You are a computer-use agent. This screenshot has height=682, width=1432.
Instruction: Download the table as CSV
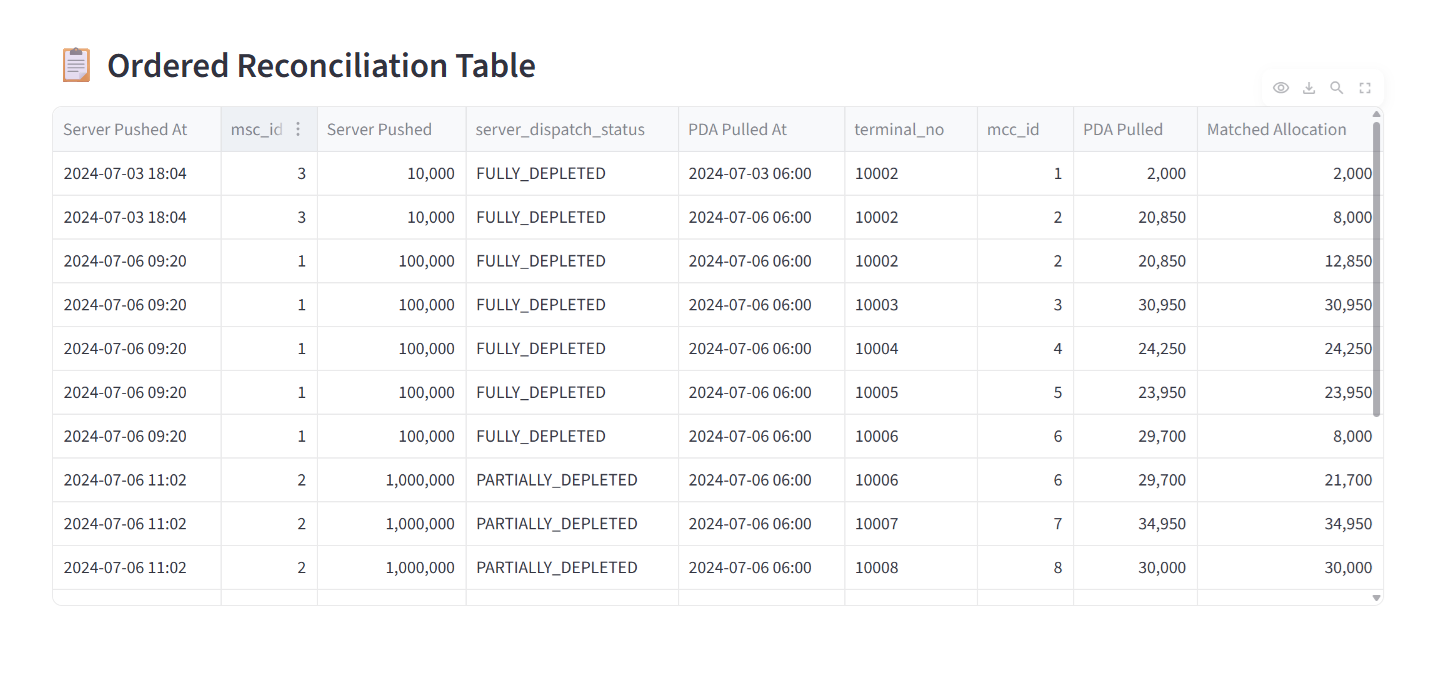click(x=1308, y=88)
